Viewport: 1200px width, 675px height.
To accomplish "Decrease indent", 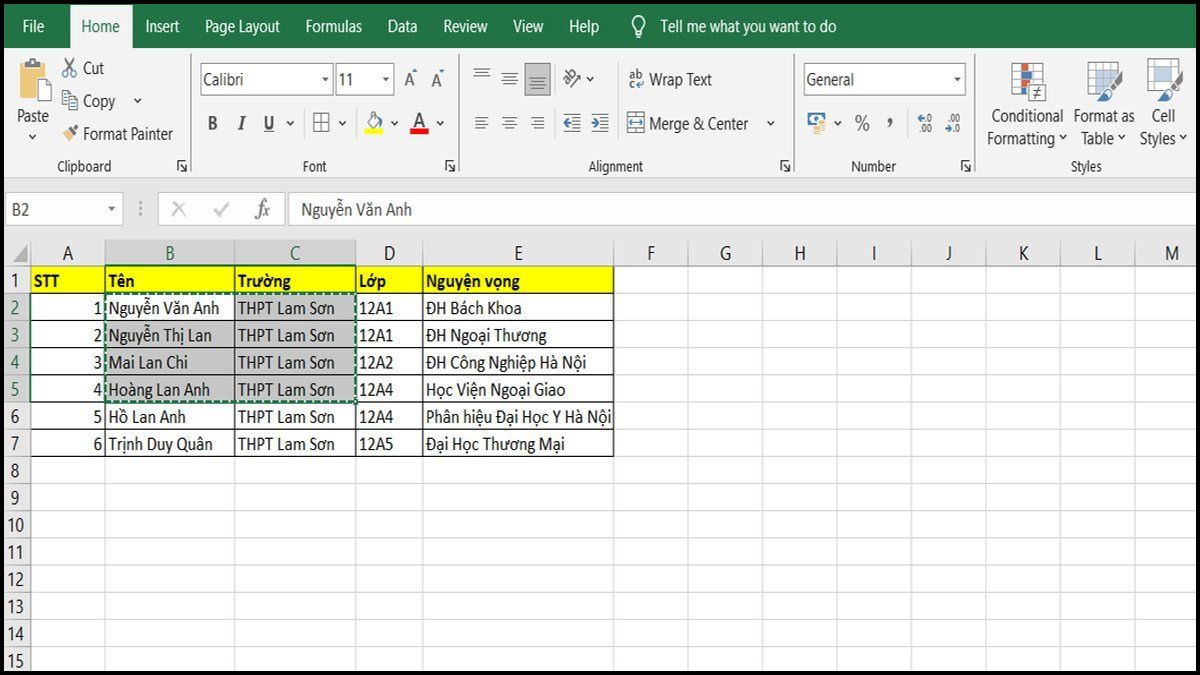I will click(572, 123).
